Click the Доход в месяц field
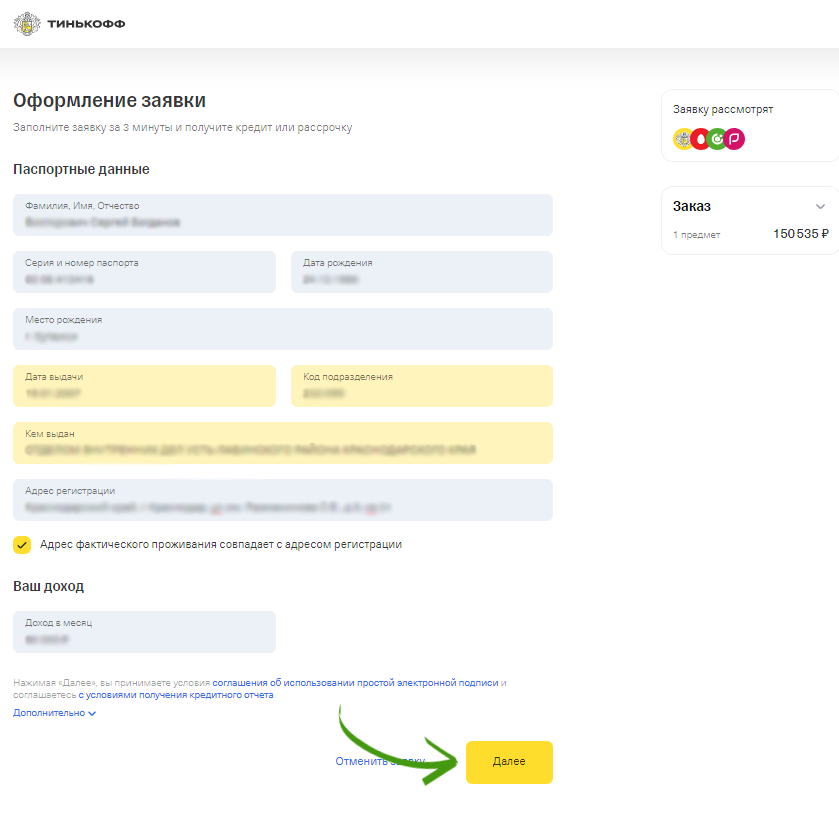 pyautogui.click(x=144, y=632)
